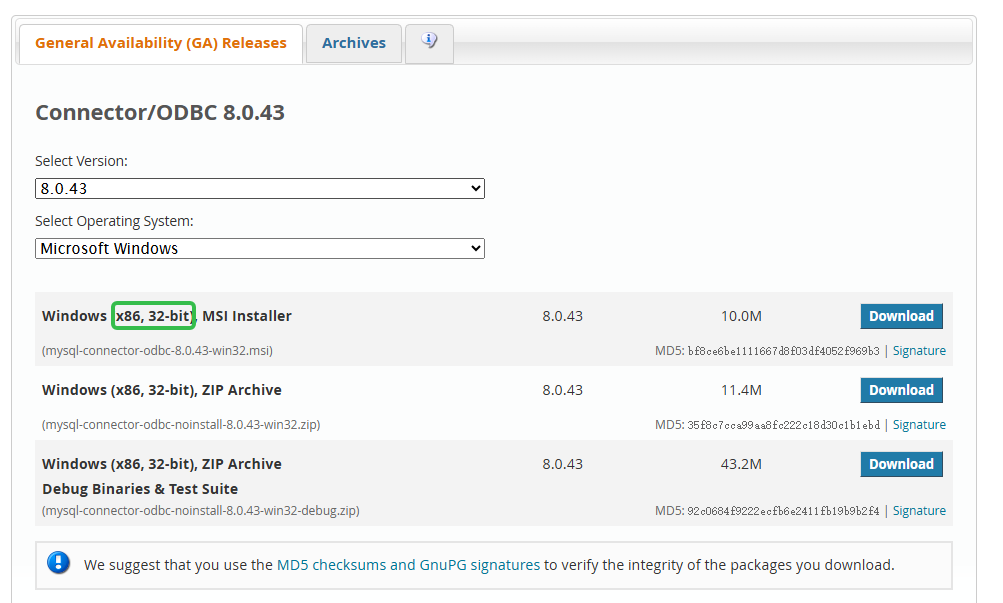Click the Windows ZIP Archive 11.4M row title

point(162,390)
